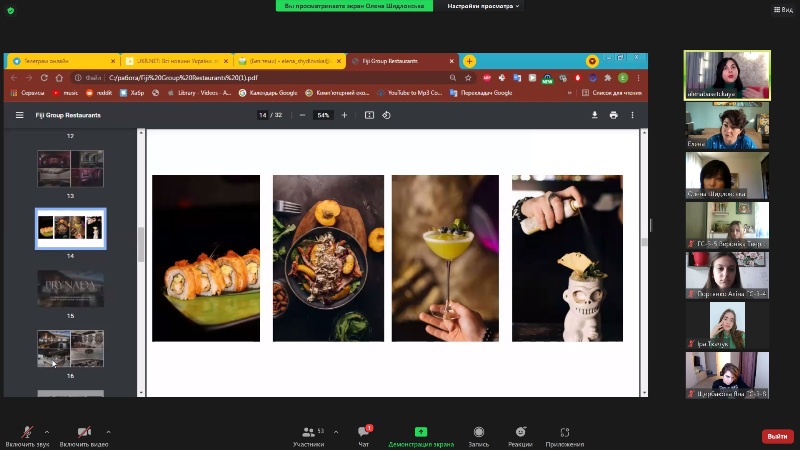Open the PDF viewer three-dot menu
This screenshot has height=450, width=800.
pyautogui.click(x=632, y=115)
